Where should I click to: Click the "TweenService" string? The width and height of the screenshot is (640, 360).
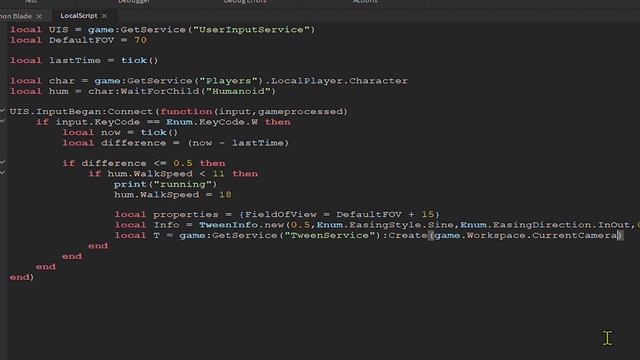pos(329,235)
